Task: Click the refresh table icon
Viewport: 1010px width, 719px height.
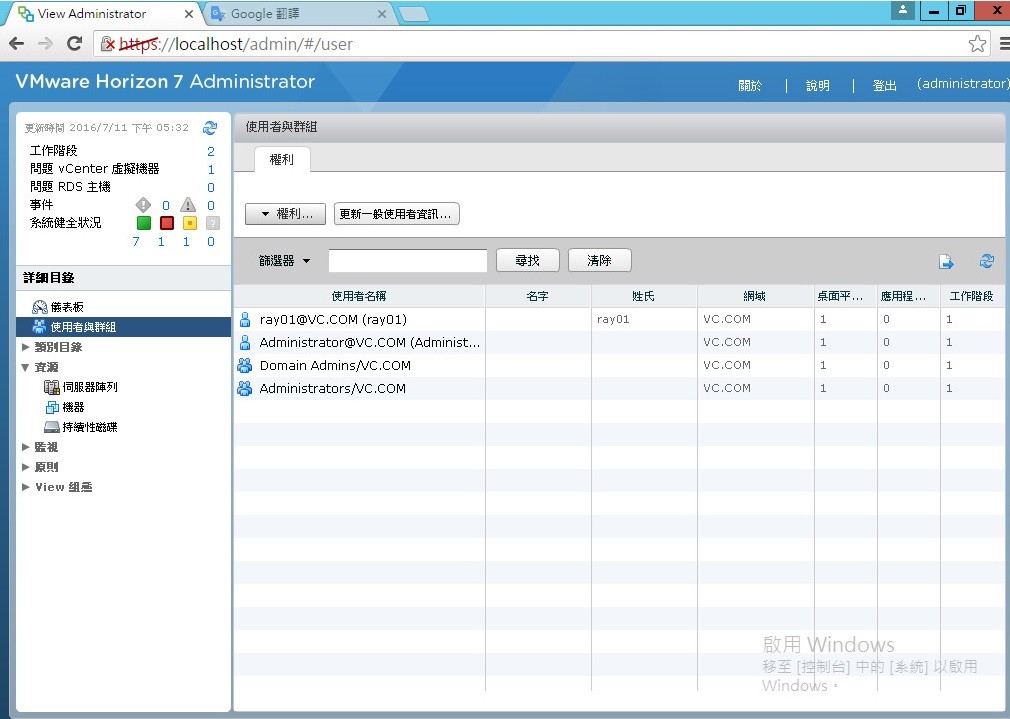Action: pos(986,260)
